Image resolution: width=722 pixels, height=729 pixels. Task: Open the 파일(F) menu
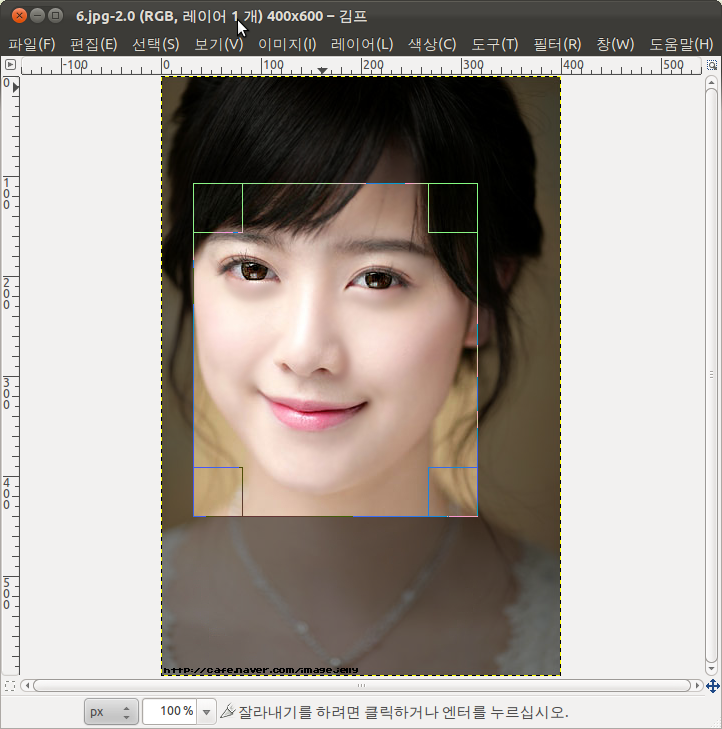32,44
